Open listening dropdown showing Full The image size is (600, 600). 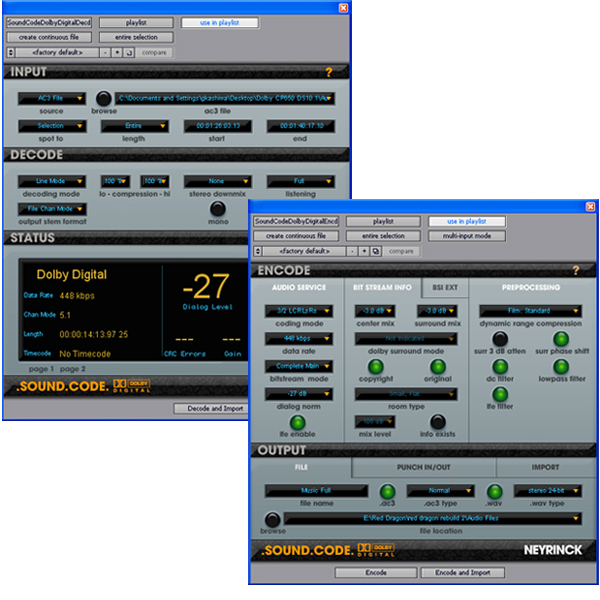[301, 181]
